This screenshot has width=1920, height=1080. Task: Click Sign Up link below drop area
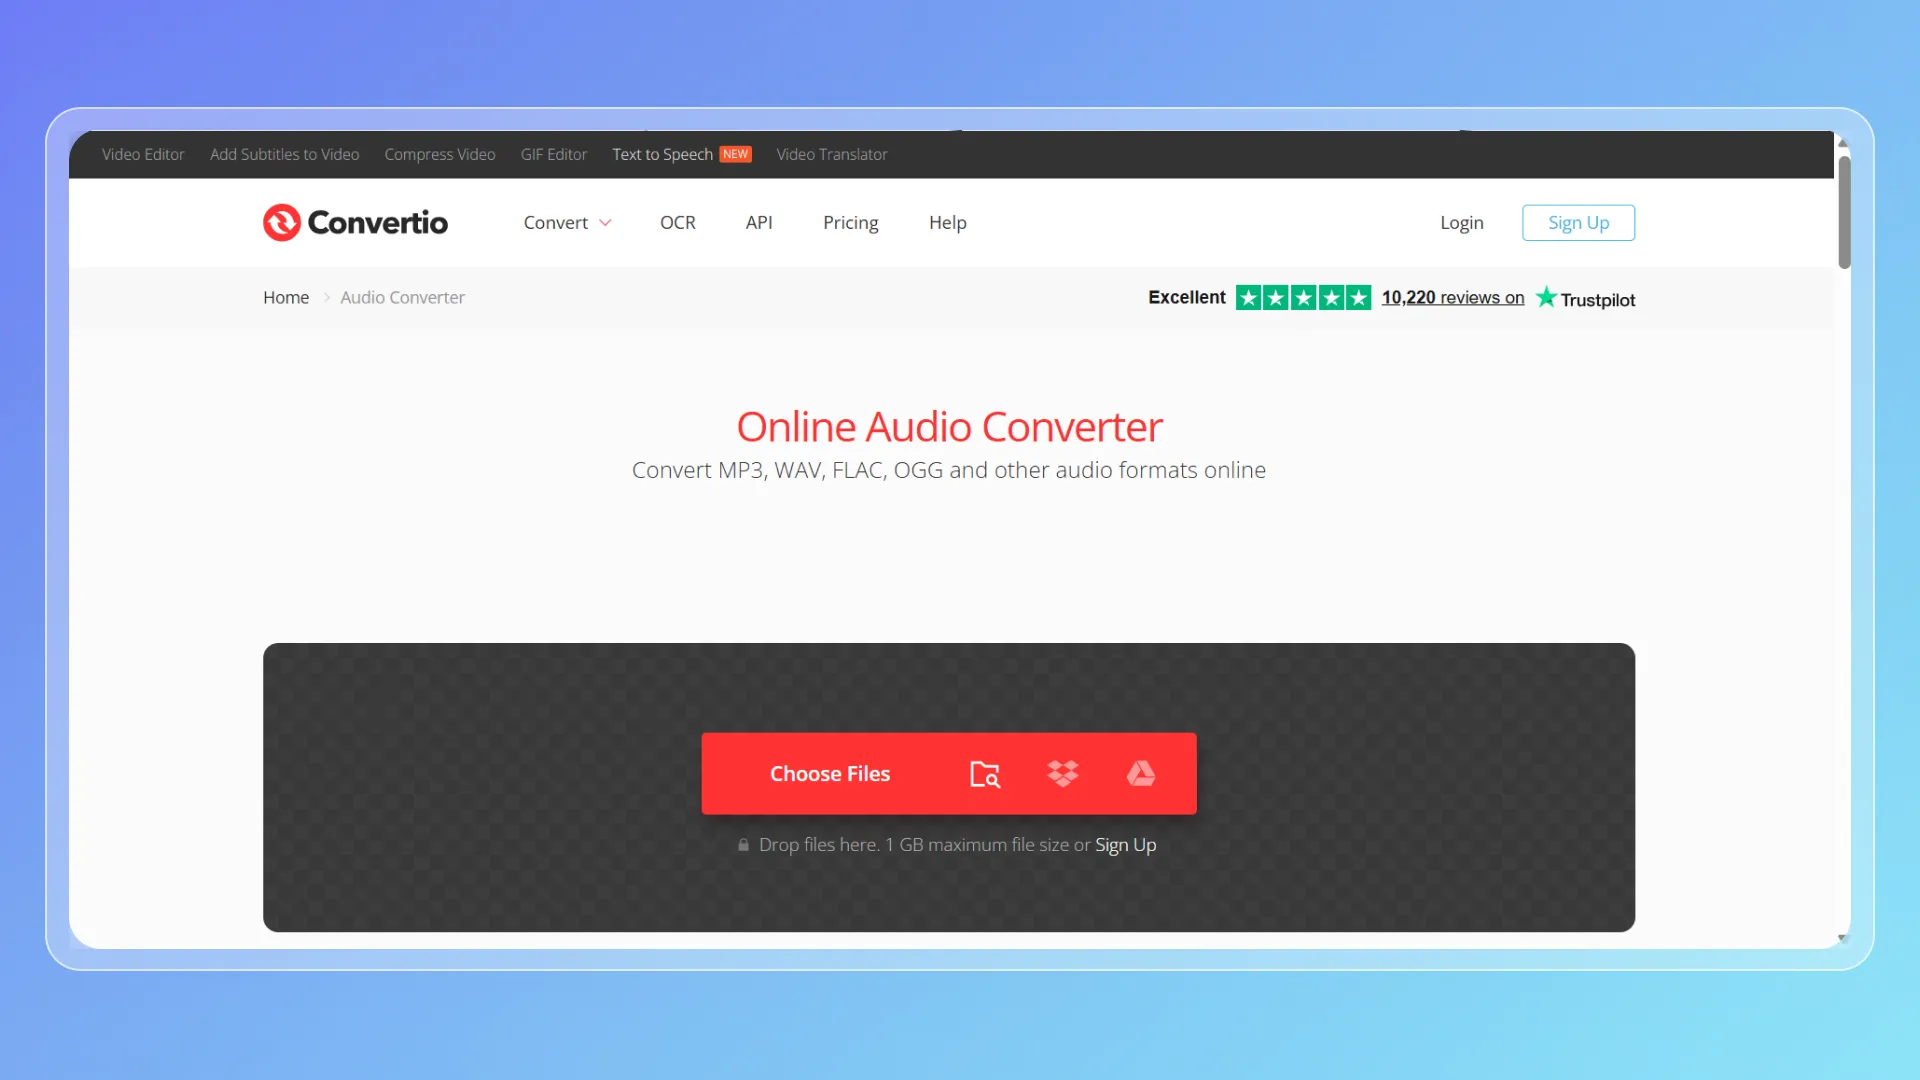coord(1126,845)
